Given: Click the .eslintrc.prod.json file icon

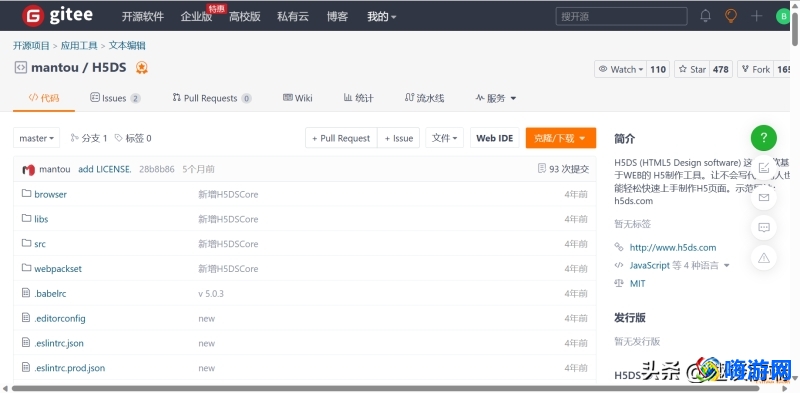Looking at the screenshot, I should (26, 367).
